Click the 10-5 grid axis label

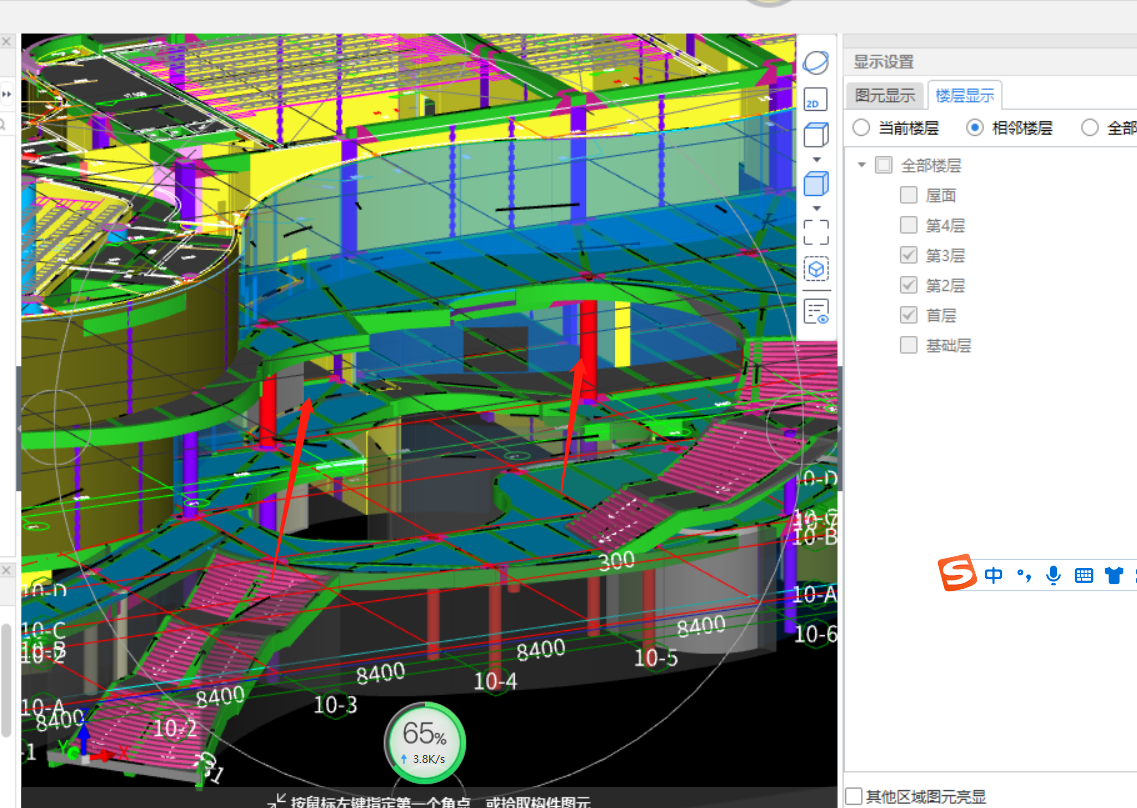tap(656, 658)
